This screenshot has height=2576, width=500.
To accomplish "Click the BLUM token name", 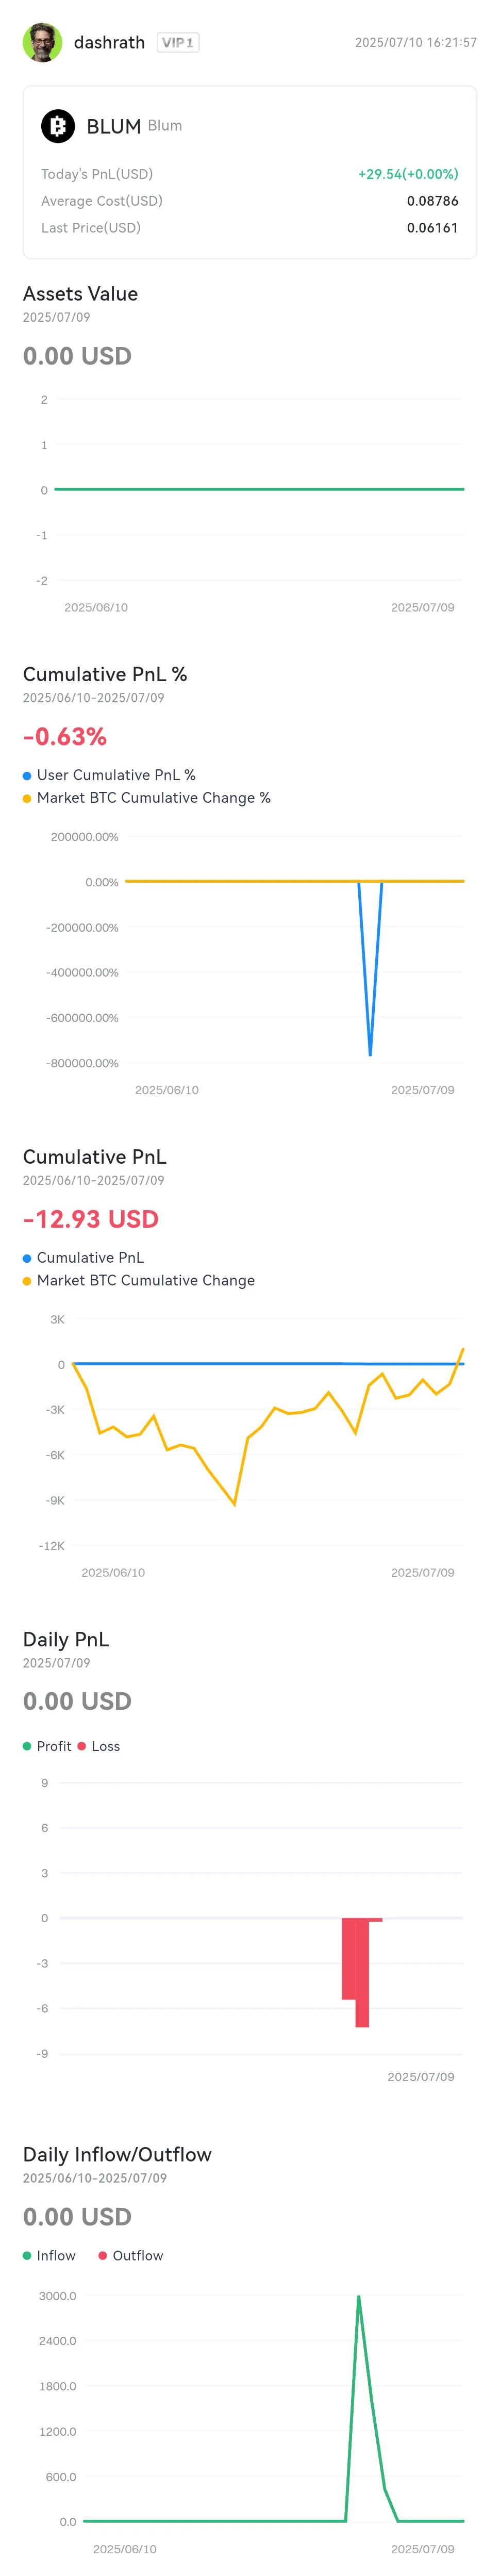I will click(x=113, y=126).
